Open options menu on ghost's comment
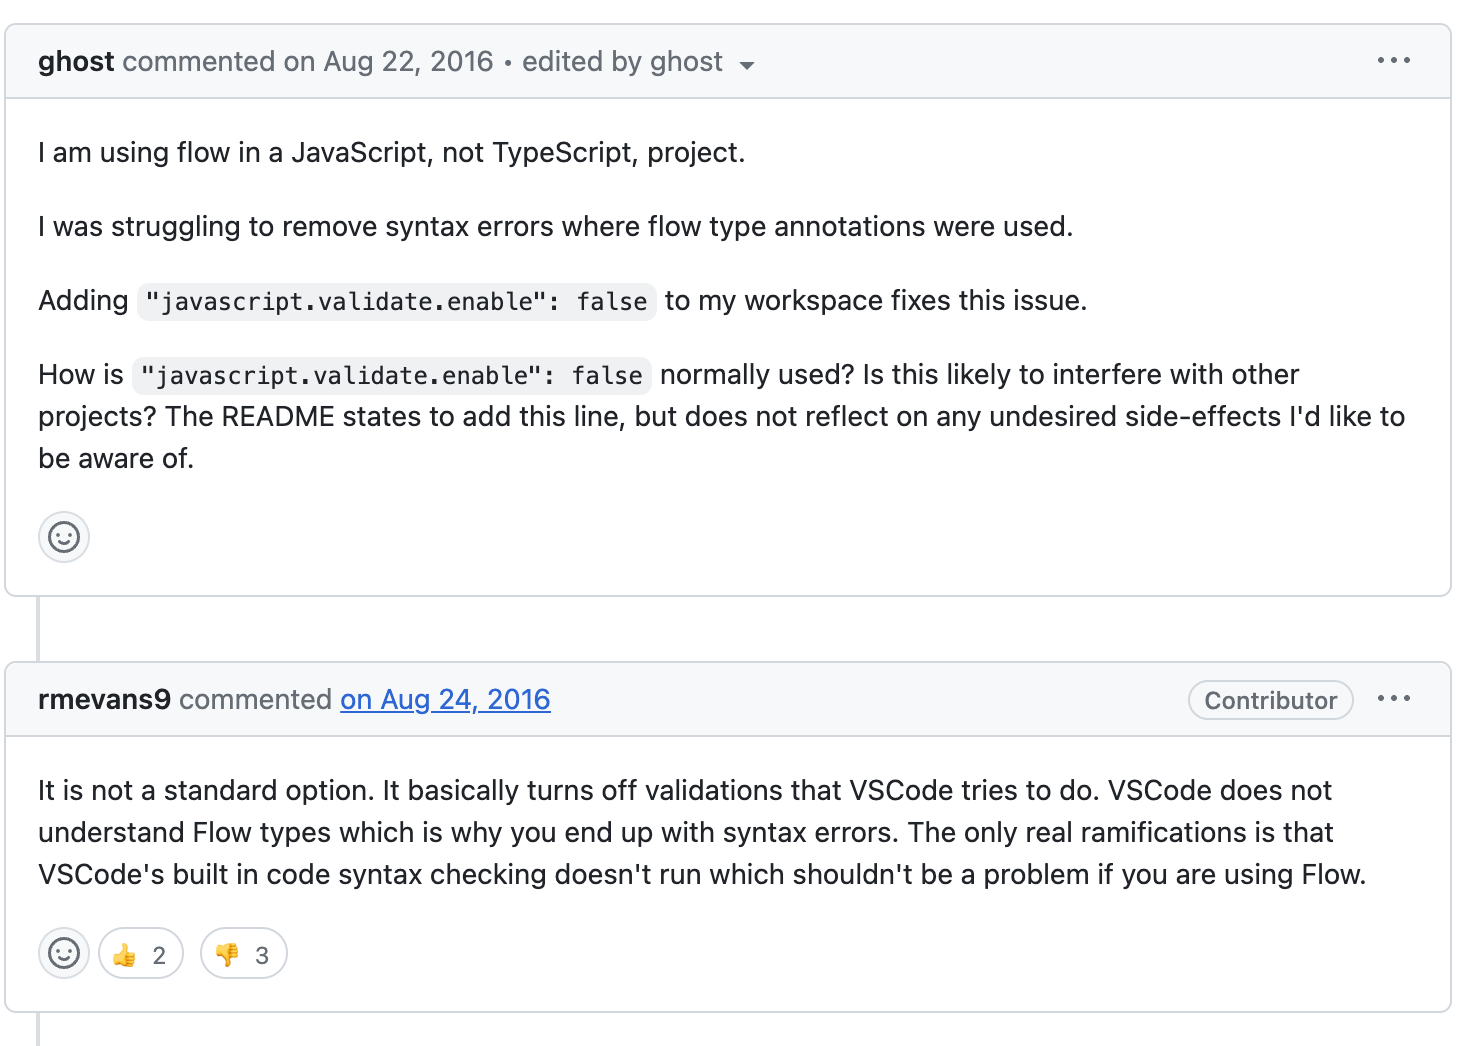 tap(1393, 61)
